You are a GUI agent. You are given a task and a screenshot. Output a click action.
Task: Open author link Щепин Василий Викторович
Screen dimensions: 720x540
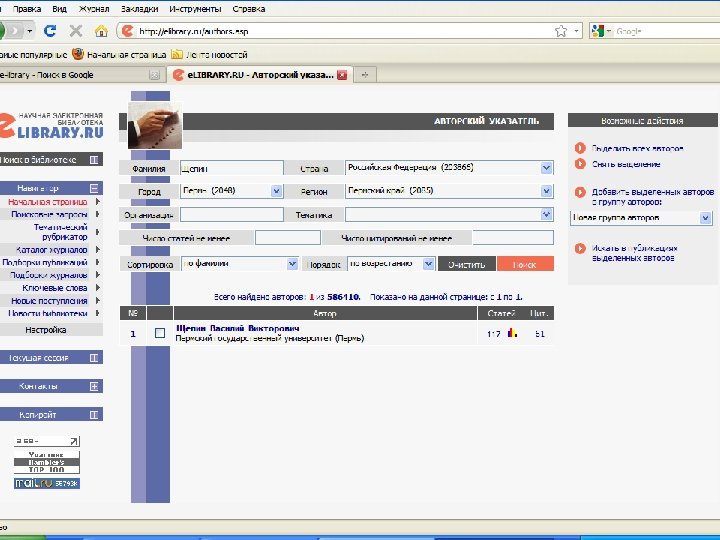pos(237,328)
